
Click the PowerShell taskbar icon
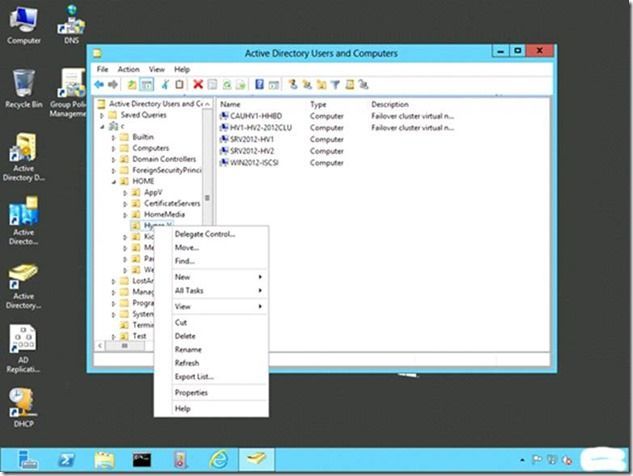pyautogui.click(x=66, y=459)
